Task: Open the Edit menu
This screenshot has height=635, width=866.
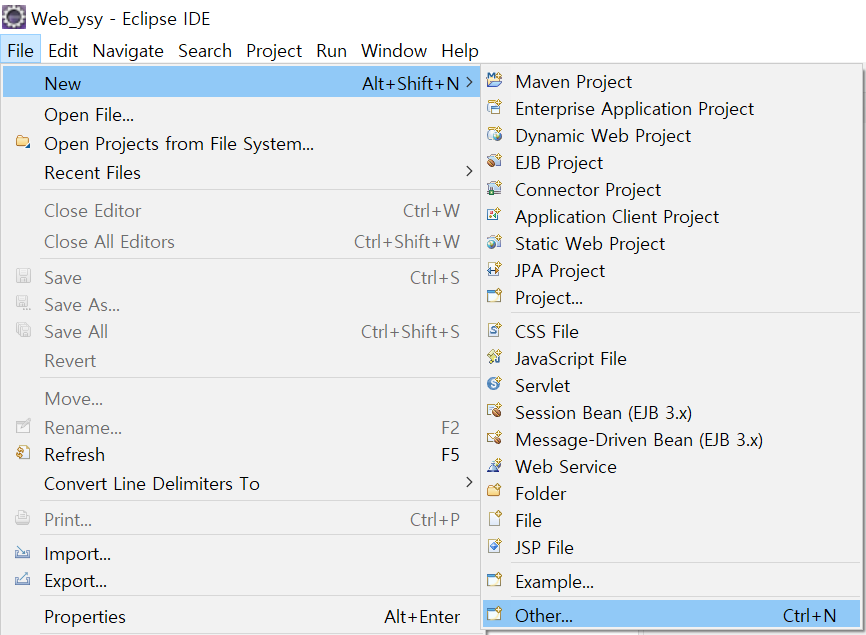Action: pyautogui.click(x=63, y=51)
